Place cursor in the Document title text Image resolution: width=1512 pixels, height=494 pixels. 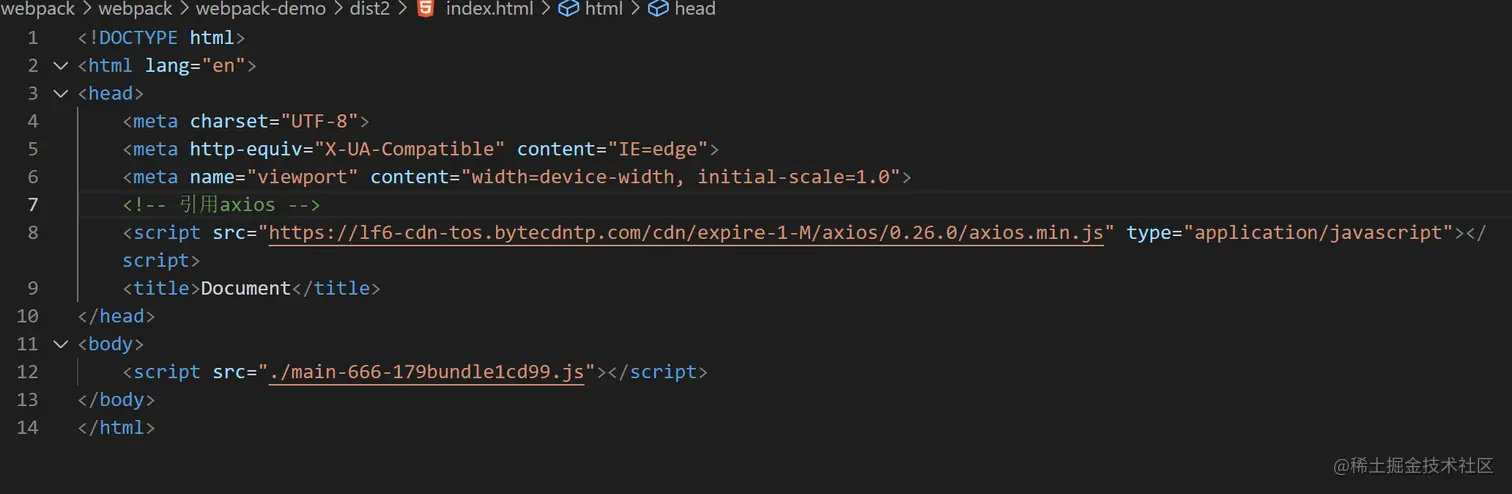click(x=245, y=288)
